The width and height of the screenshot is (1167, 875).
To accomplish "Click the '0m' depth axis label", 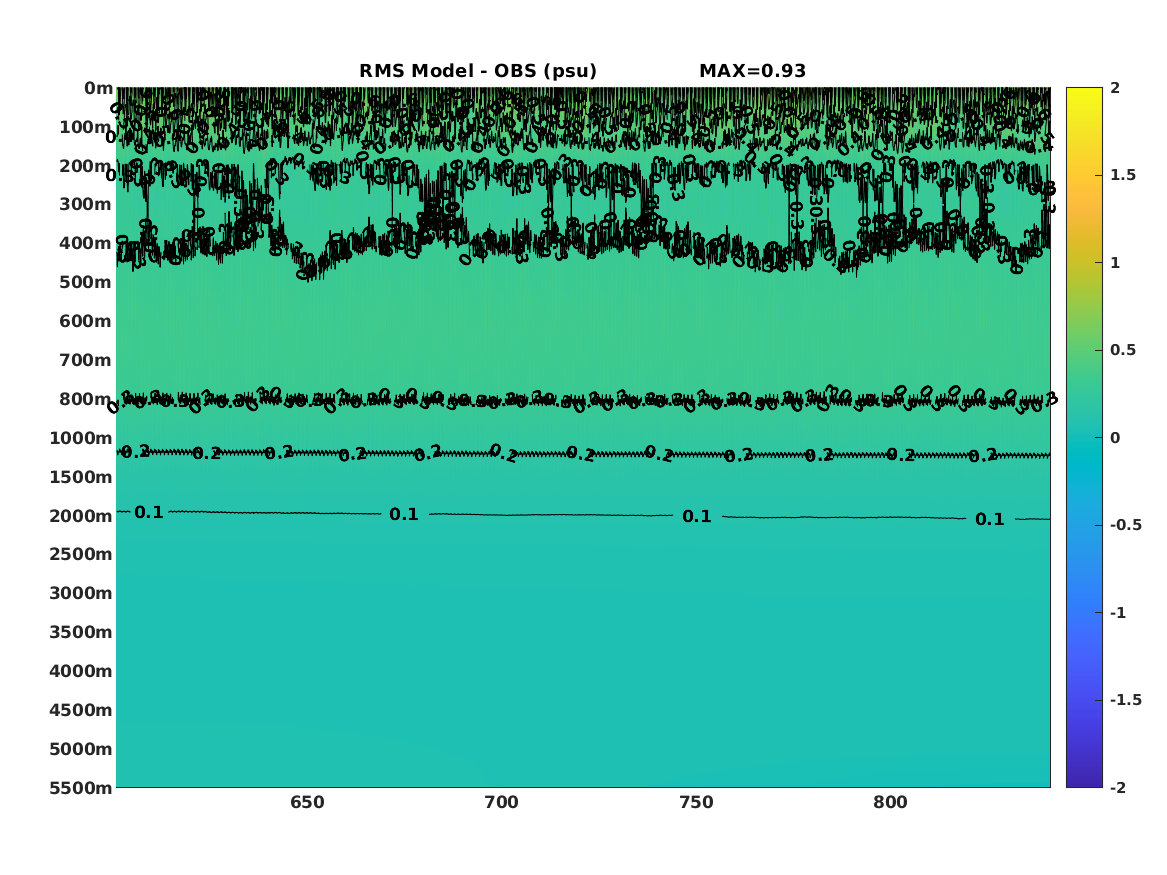I will point(98,89).
